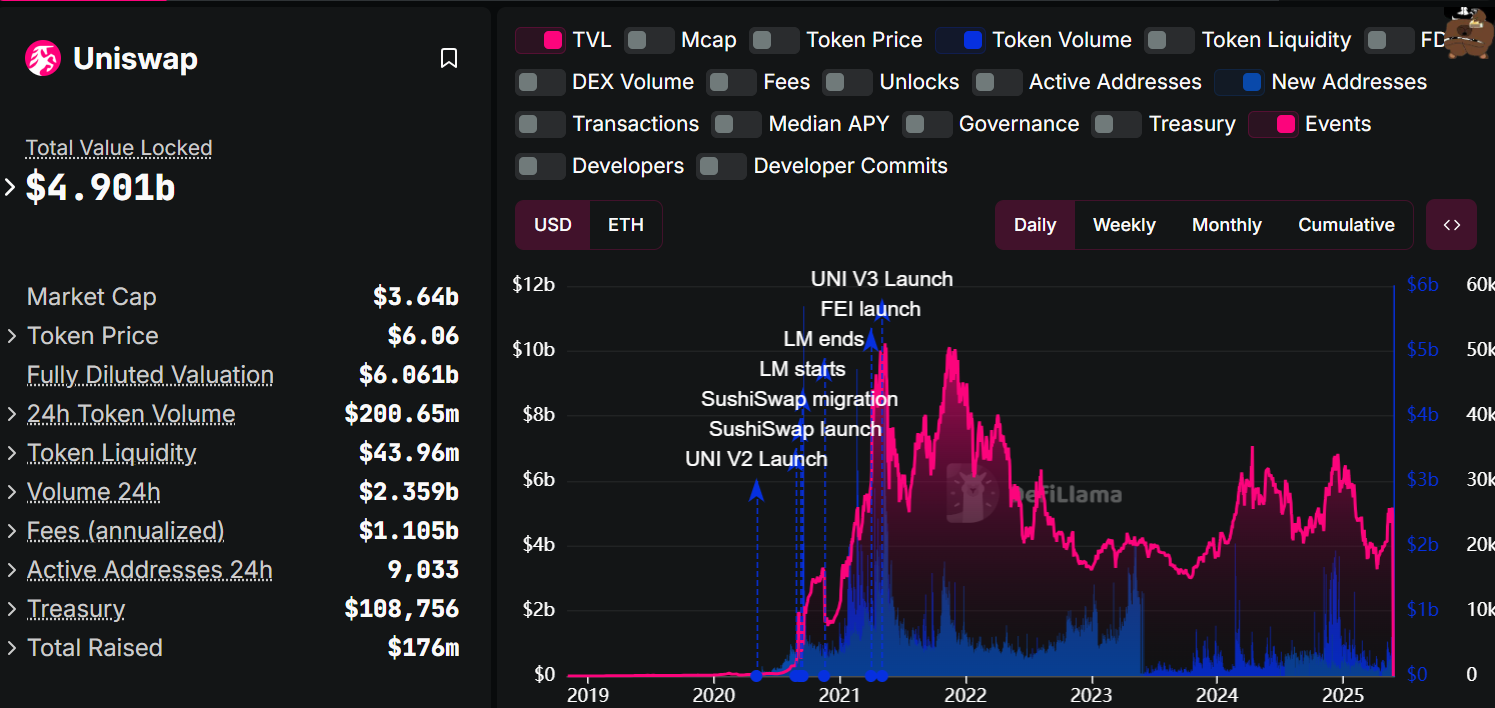This screenshot has width=1495, height=708.
Task: Turn on the Treasury chart toggle
Action: pos(1116,125)
